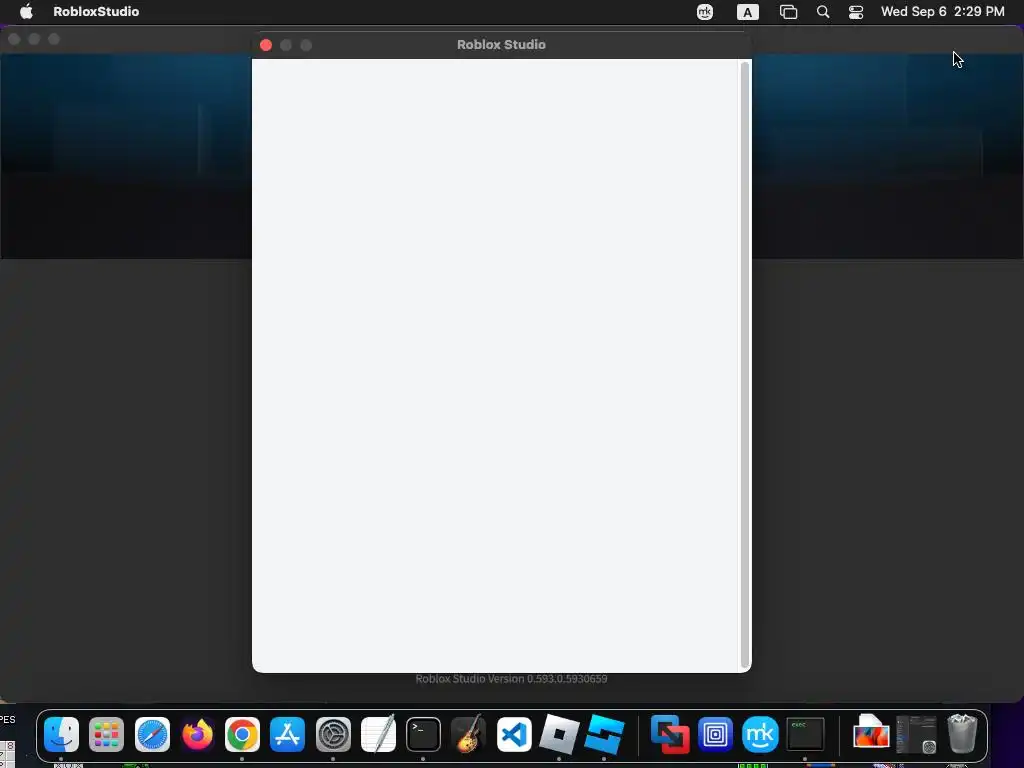Launch Visual Studio Code from the Dock
Image resolution: width=1024 pixels, height=768 pixels.
coord(514,734)
